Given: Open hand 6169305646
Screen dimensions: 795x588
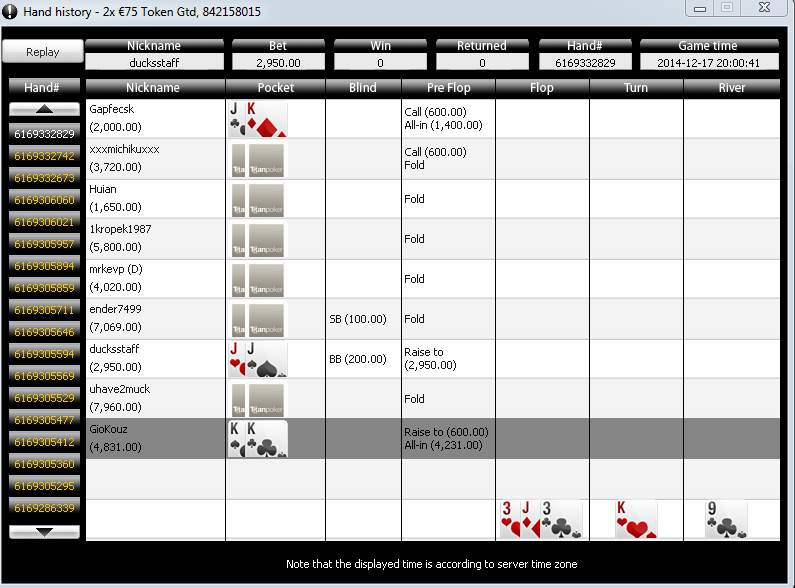Looking at the screenshot, I should 44,332.
